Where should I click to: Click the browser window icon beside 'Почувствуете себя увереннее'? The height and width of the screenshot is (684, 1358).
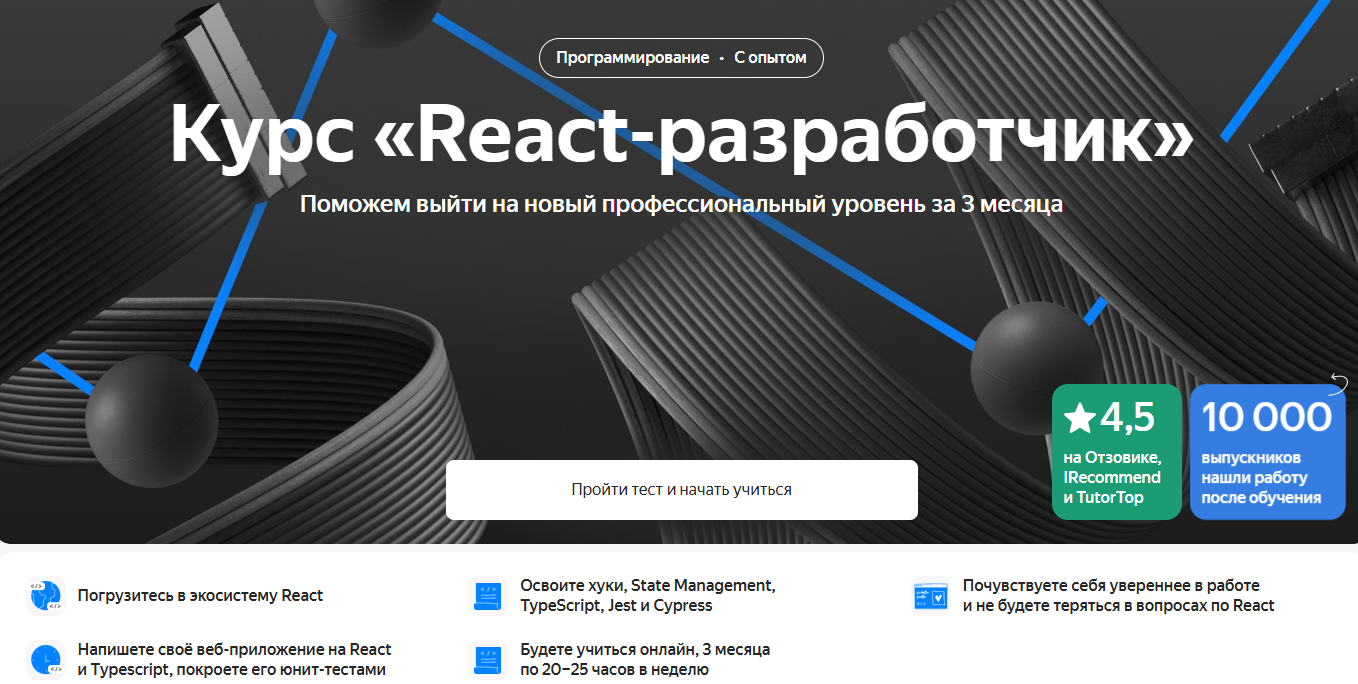(x=931, y=596)
